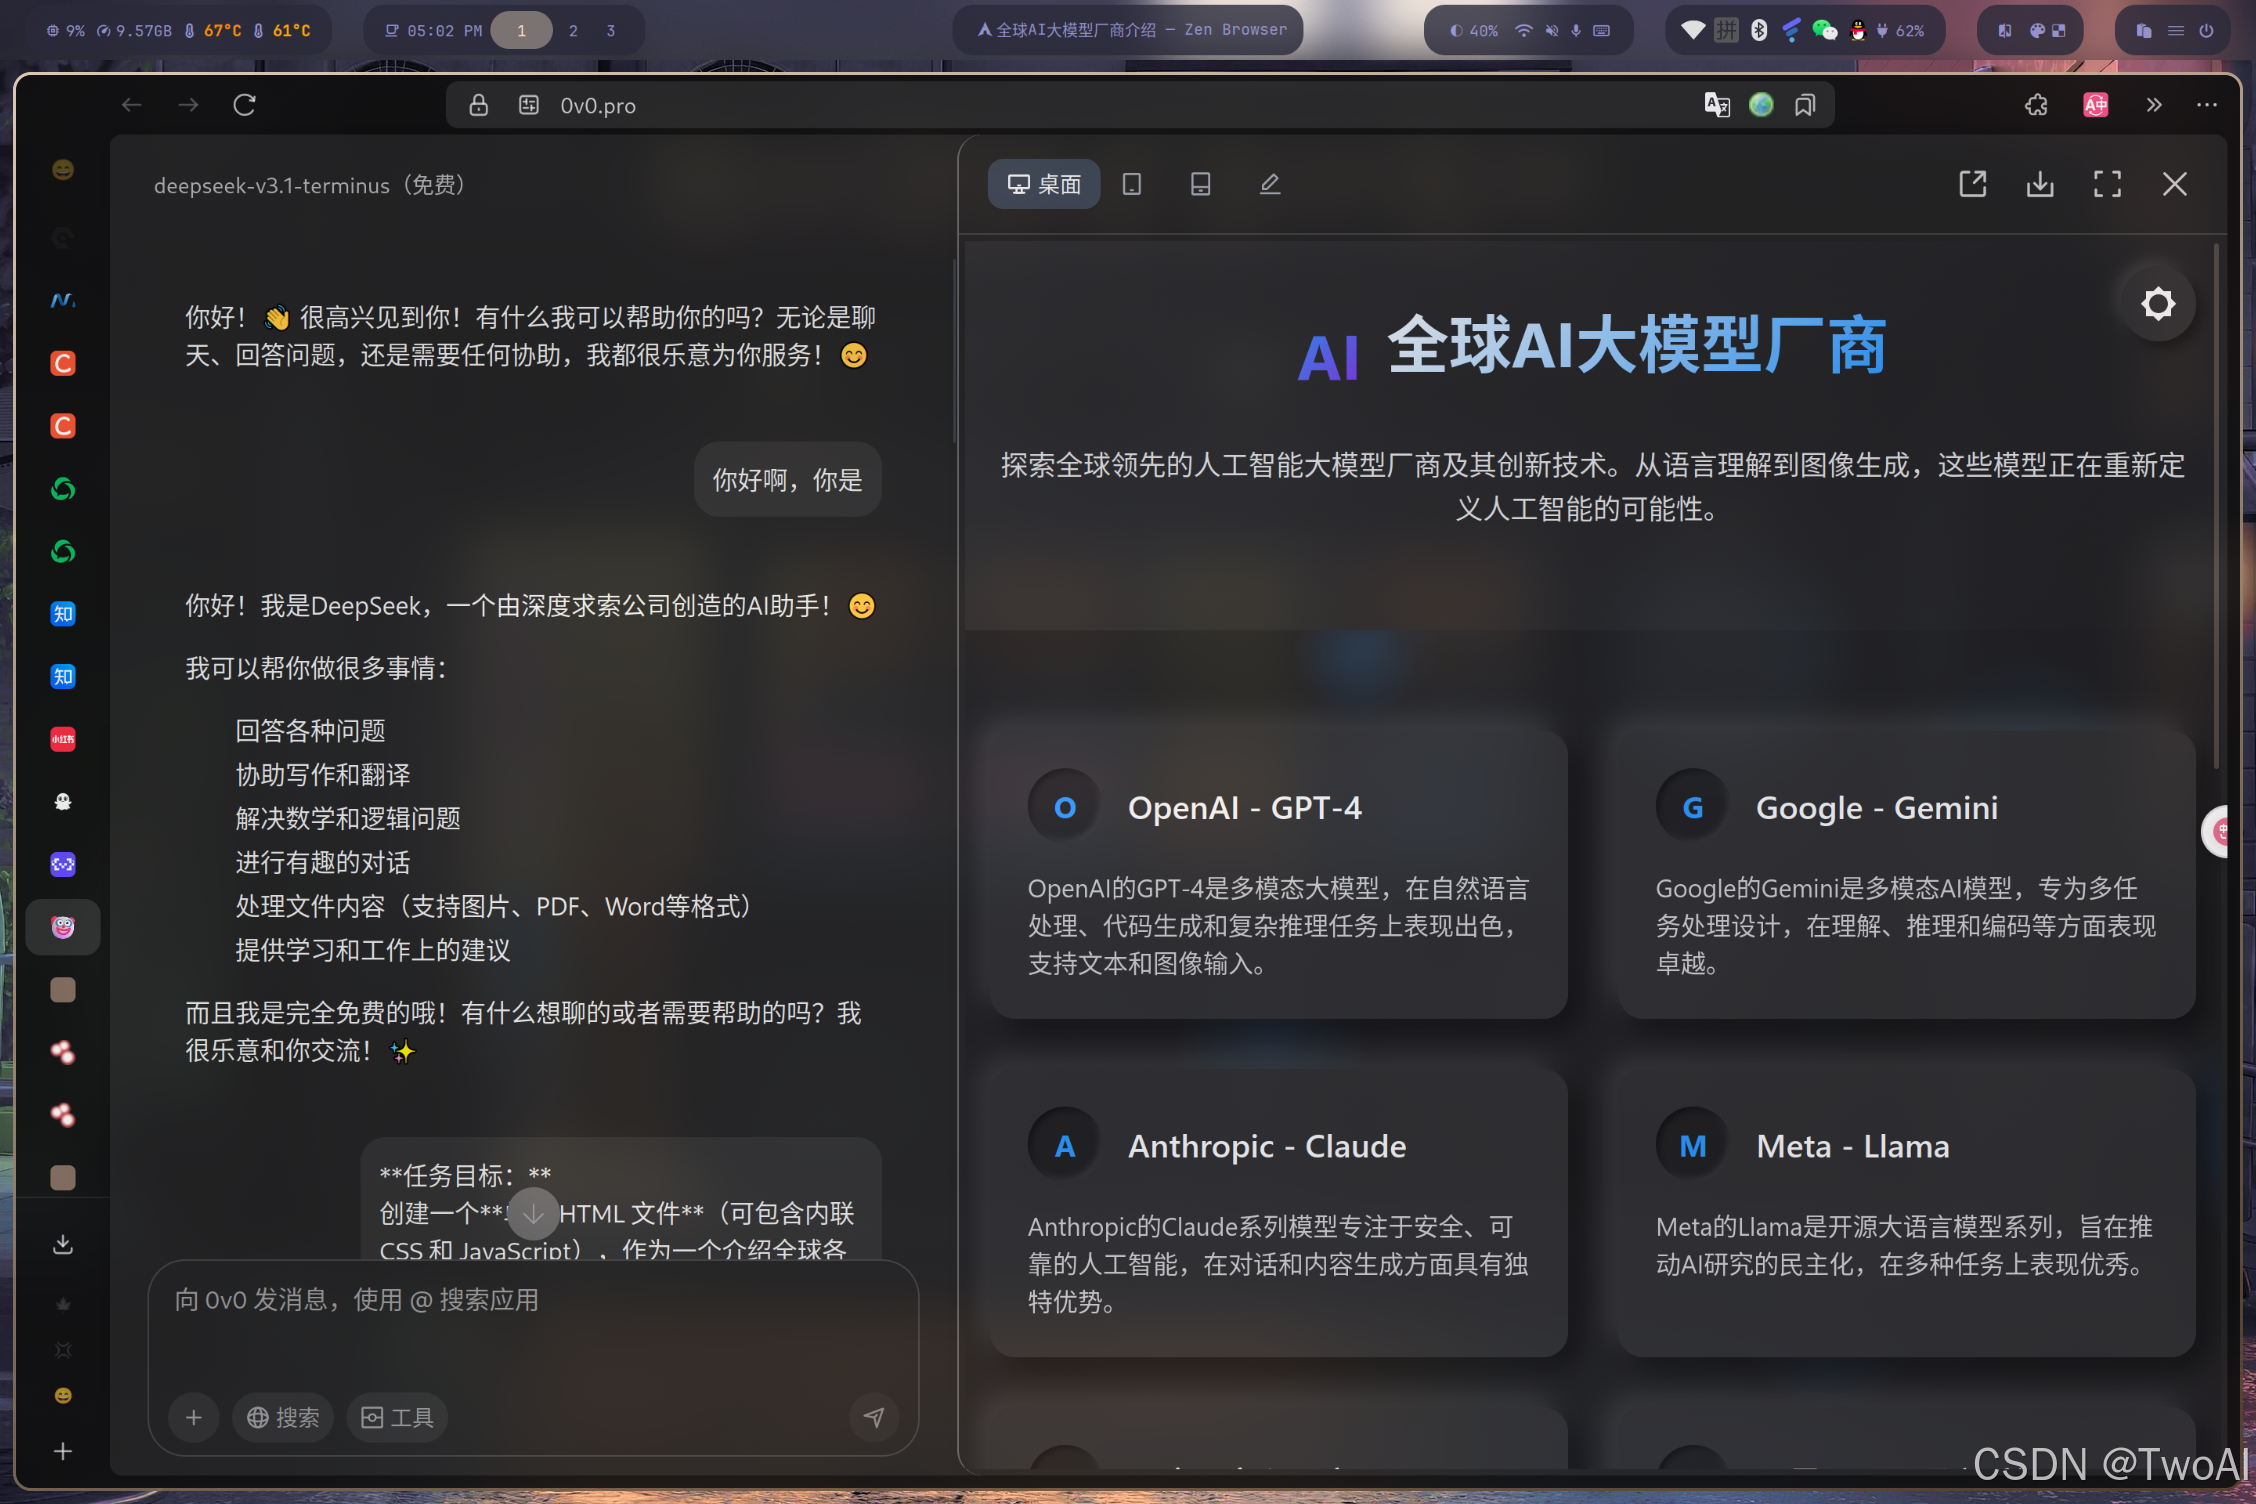This screenshot has height=1504, width=2256.
Task: Click the red translation extension icon
Action: [x=2096, y=105]
